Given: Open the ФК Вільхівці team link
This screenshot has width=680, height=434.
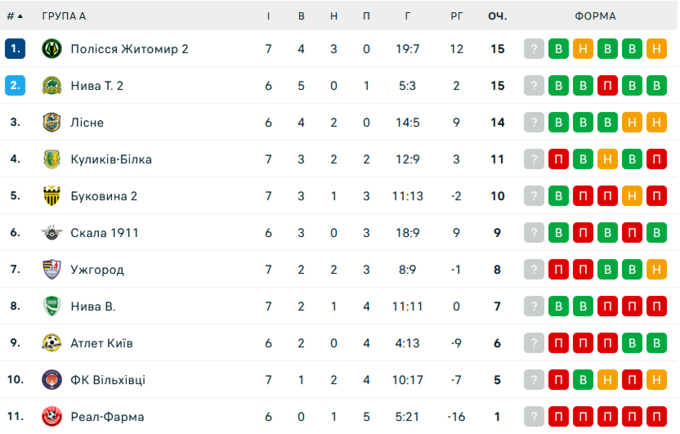Looking at the screenshot, I should point(107,380).
